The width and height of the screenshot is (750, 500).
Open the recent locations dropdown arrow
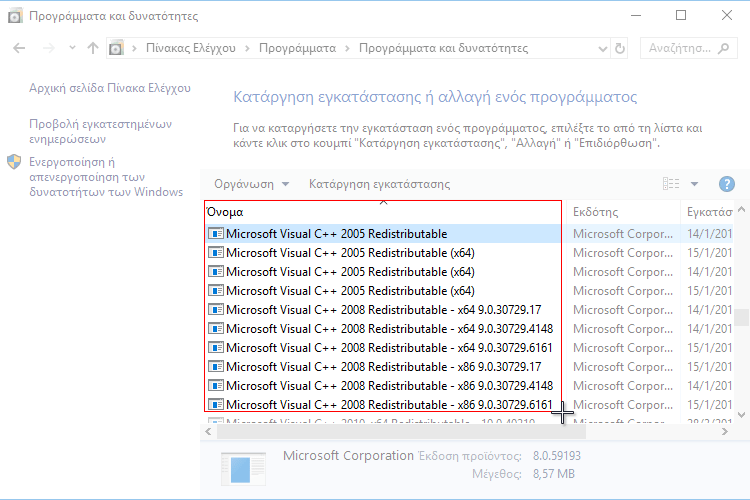coord(72,48)
